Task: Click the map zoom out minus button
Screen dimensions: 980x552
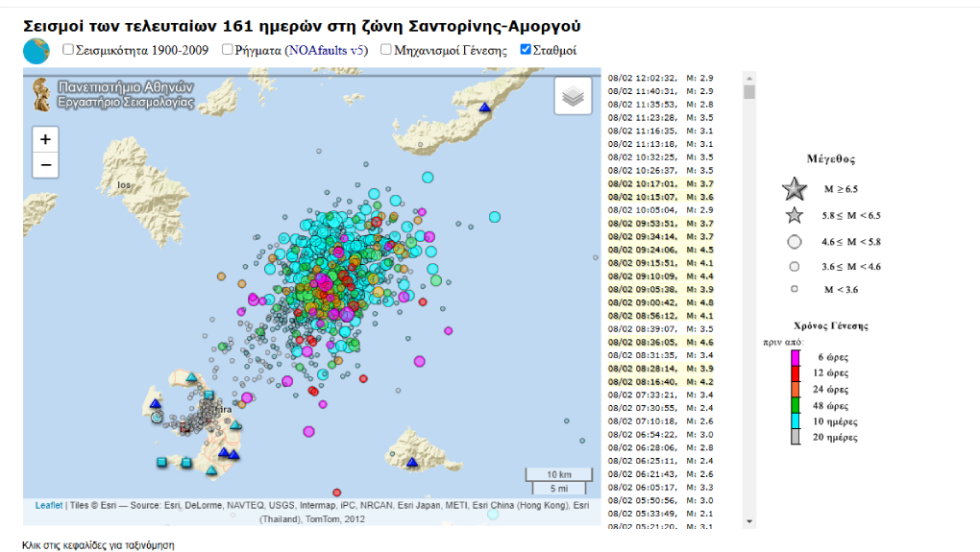Action: [46, 165]
